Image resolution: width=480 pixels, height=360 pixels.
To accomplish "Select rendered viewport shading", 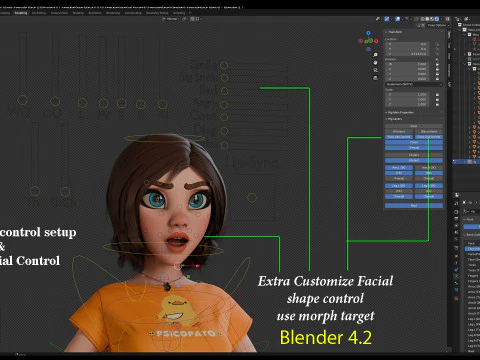I will [437, 19].
